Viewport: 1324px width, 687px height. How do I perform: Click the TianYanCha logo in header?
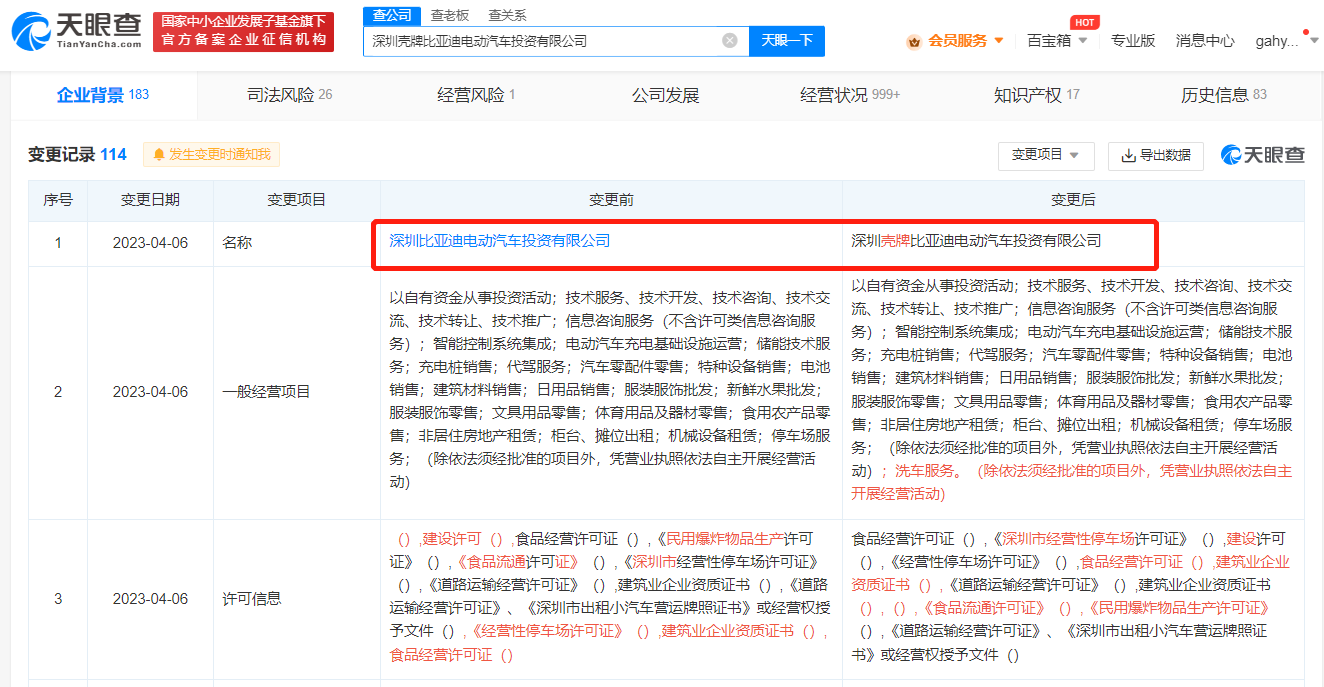point(76,32)
